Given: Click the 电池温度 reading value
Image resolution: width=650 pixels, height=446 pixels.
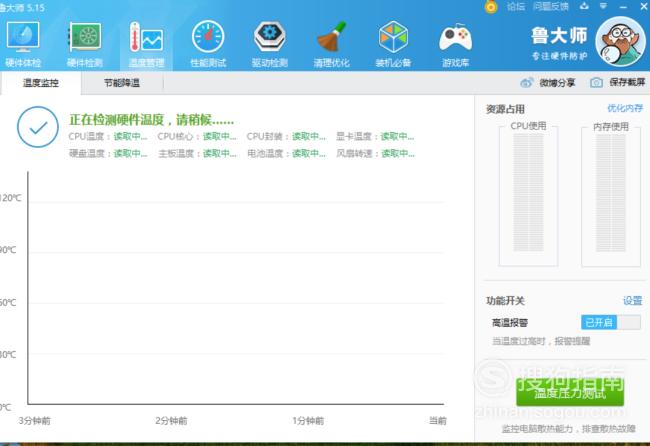Looking at the screenshot, I should tap(309, 154).
